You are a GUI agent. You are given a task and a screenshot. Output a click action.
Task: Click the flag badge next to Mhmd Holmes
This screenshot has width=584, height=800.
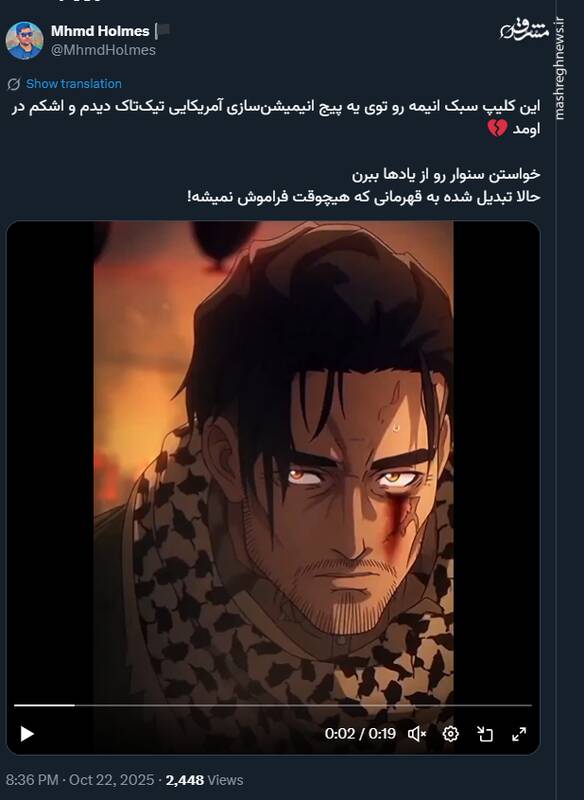(164, 31)
